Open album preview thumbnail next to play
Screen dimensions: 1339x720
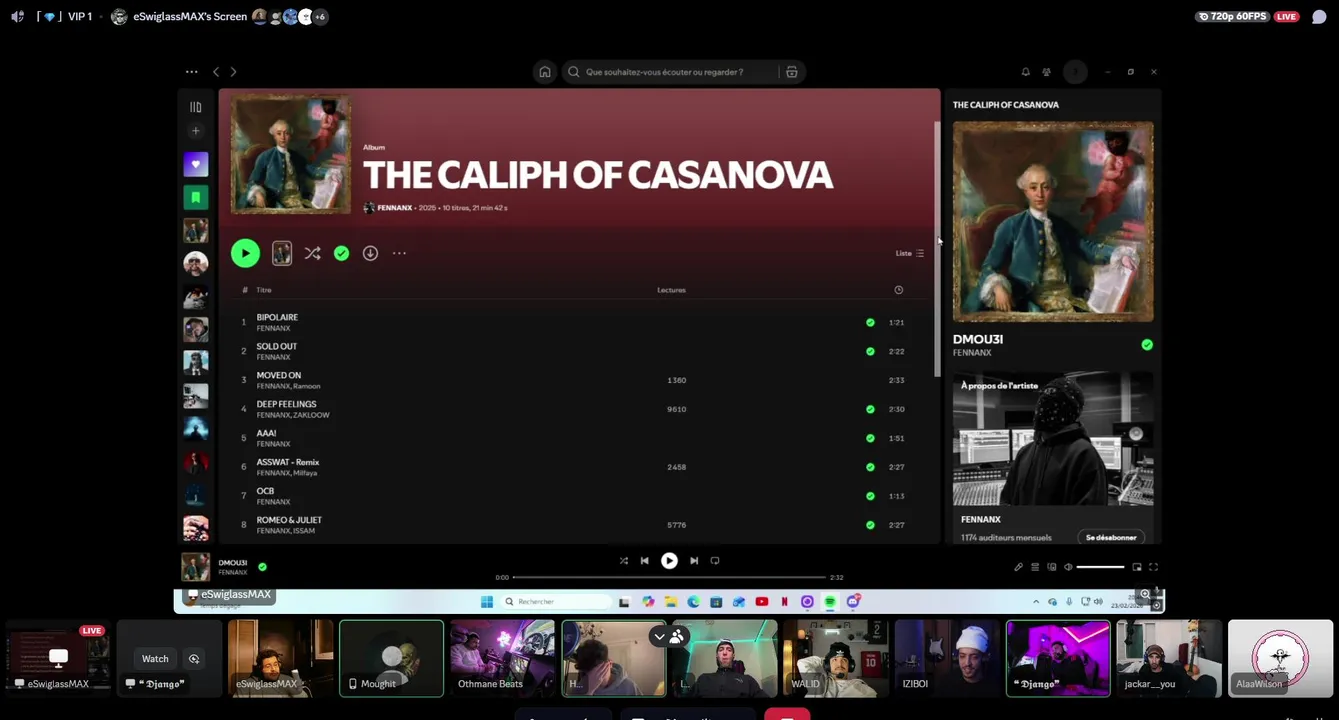282,253
